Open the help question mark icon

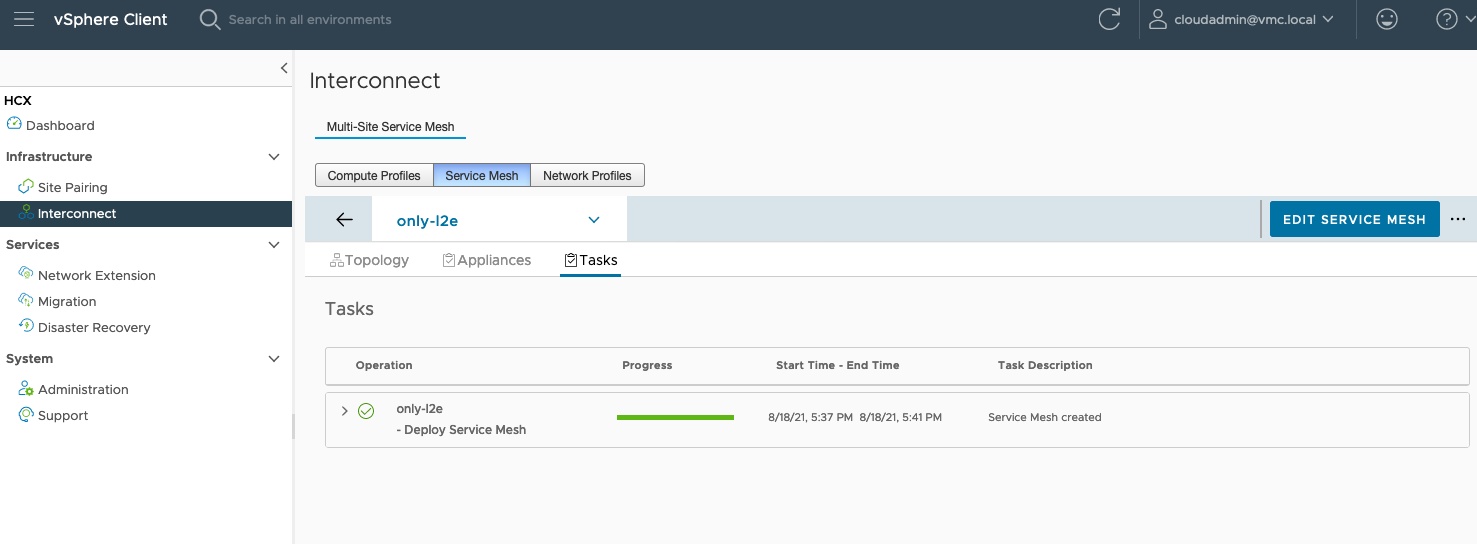1445,19
